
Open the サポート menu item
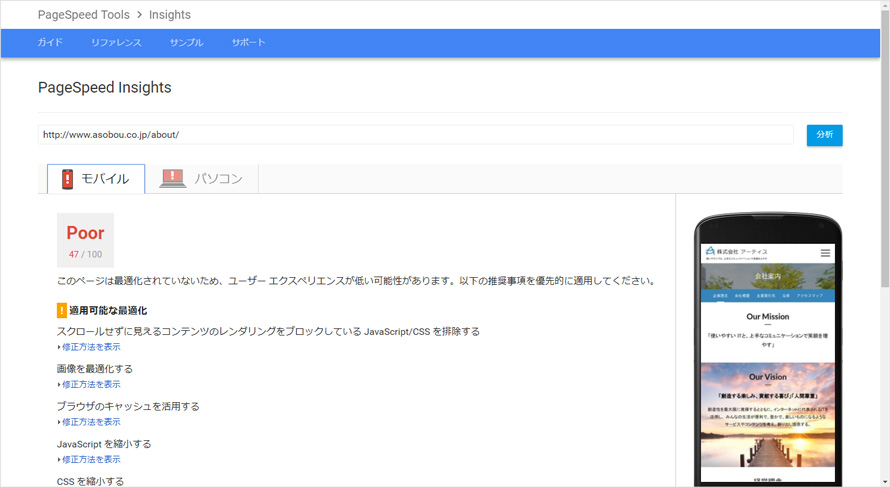click(x=248, y=43)
